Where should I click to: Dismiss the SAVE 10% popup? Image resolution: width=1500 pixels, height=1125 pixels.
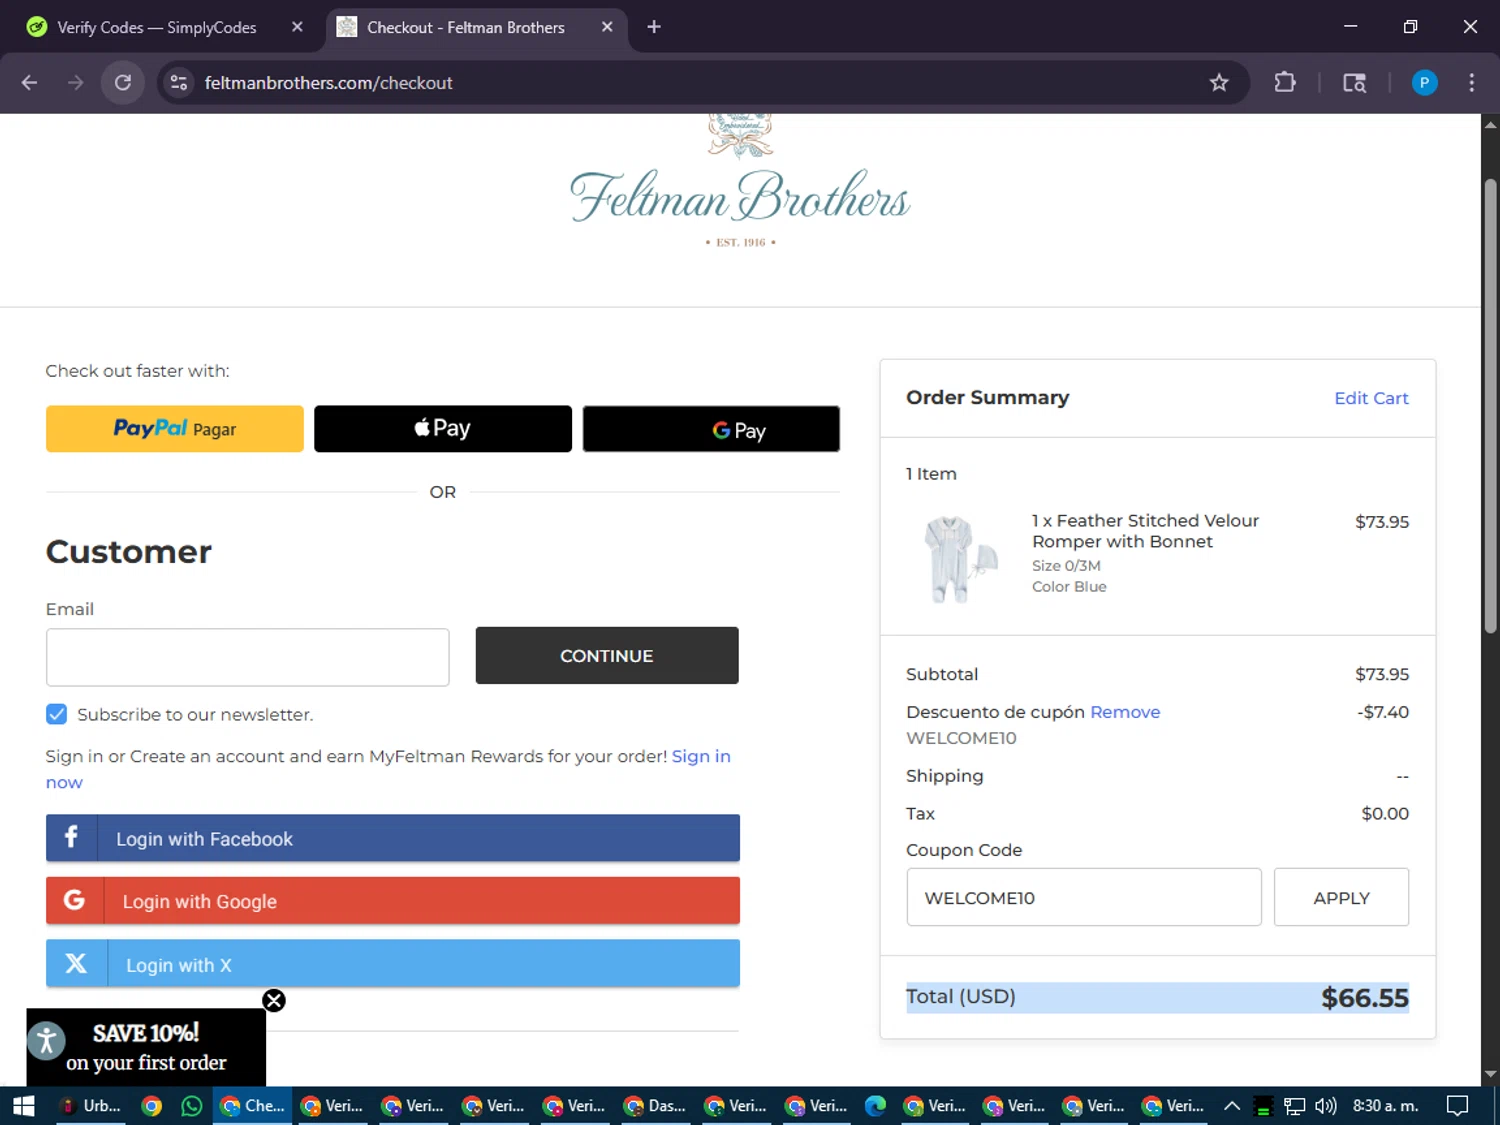point(274,1001)
